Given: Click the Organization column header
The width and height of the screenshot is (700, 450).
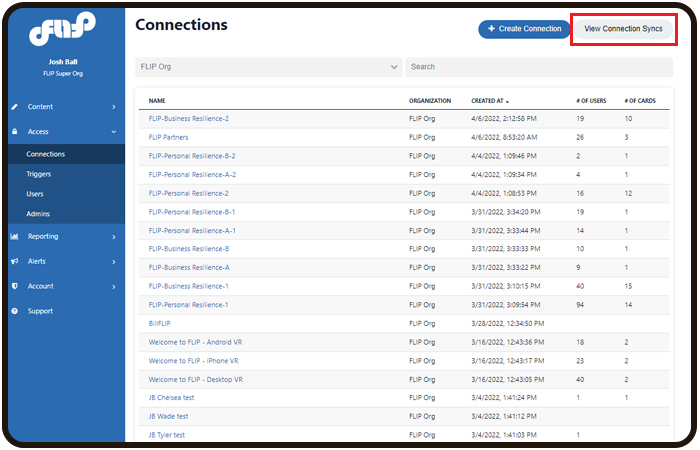Looking at the screenshot, I should point(430,101).
